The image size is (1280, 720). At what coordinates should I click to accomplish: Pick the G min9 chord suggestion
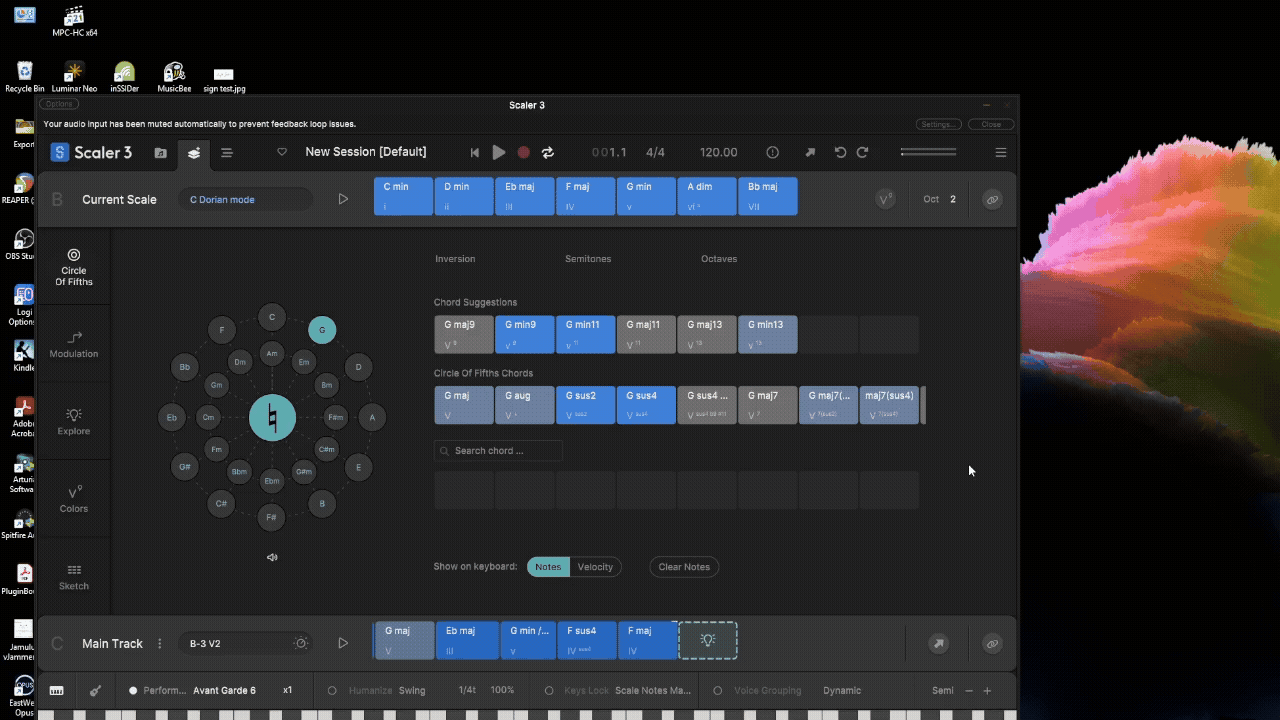click(x=525, y=334)
